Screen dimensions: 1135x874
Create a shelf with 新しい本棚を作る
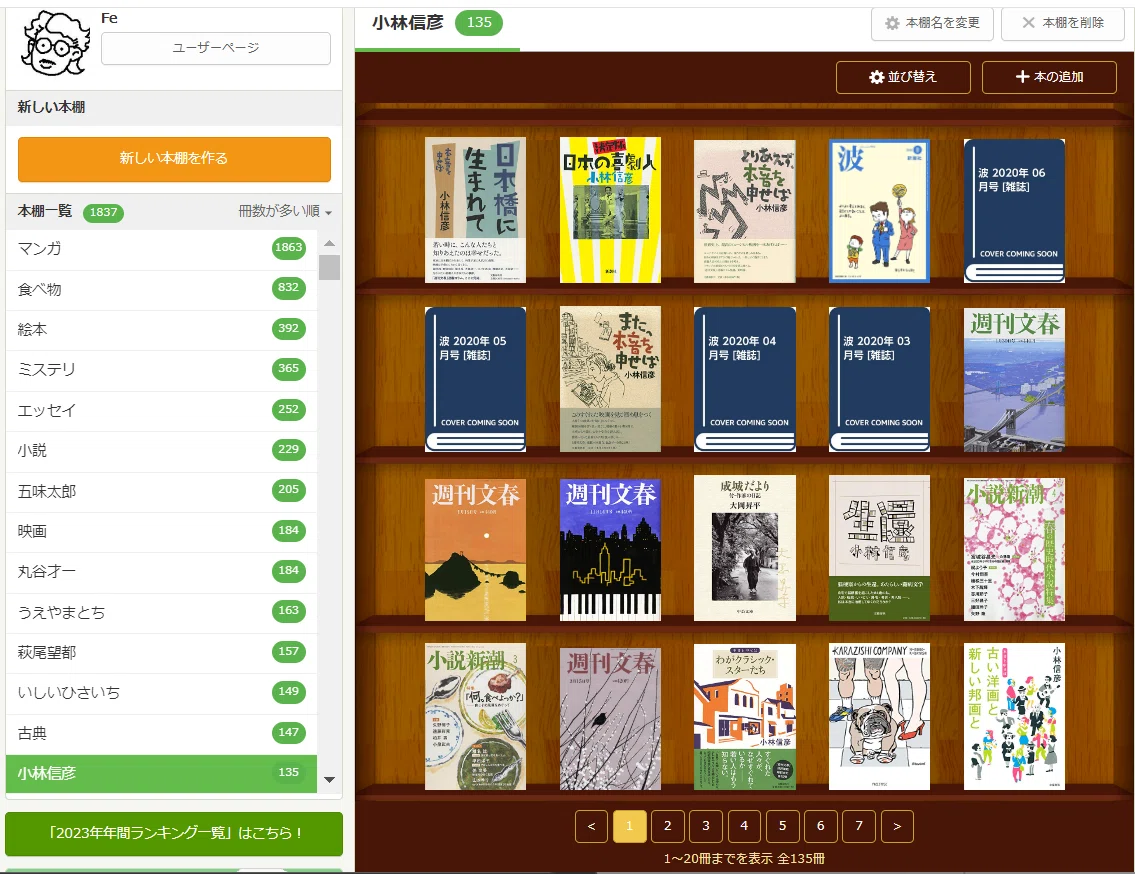point(174,159)
